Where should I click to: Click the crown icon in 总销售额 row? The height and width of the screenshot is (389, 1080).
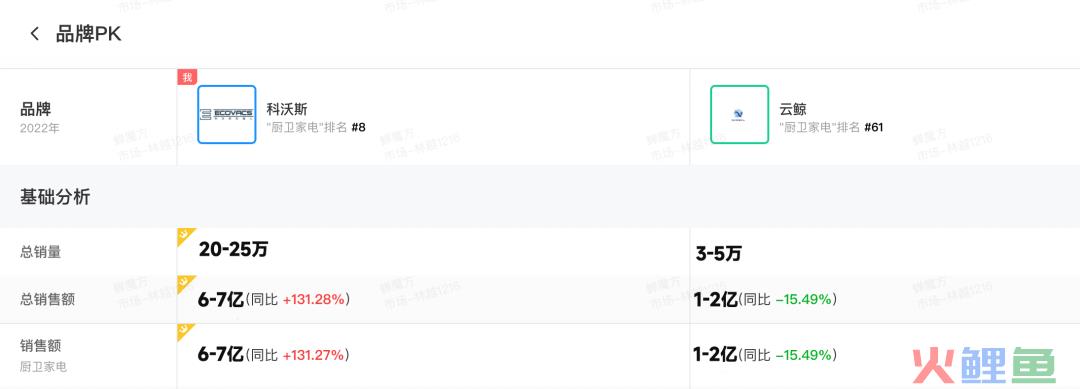[x=185, y=283]
